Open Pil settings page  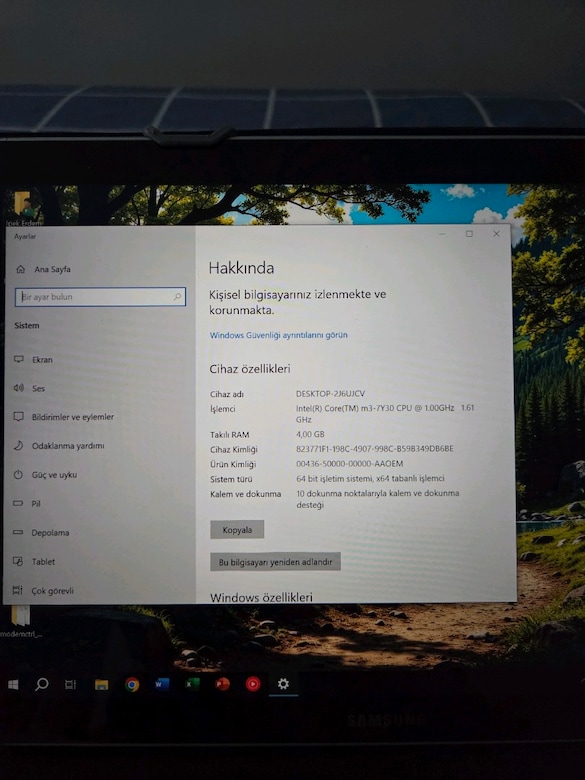pos(36,503)
